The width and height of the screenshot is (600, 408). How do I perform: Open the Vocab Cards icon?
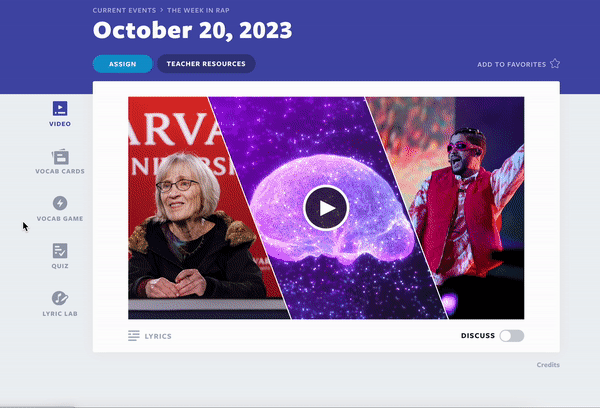[60, 157]
